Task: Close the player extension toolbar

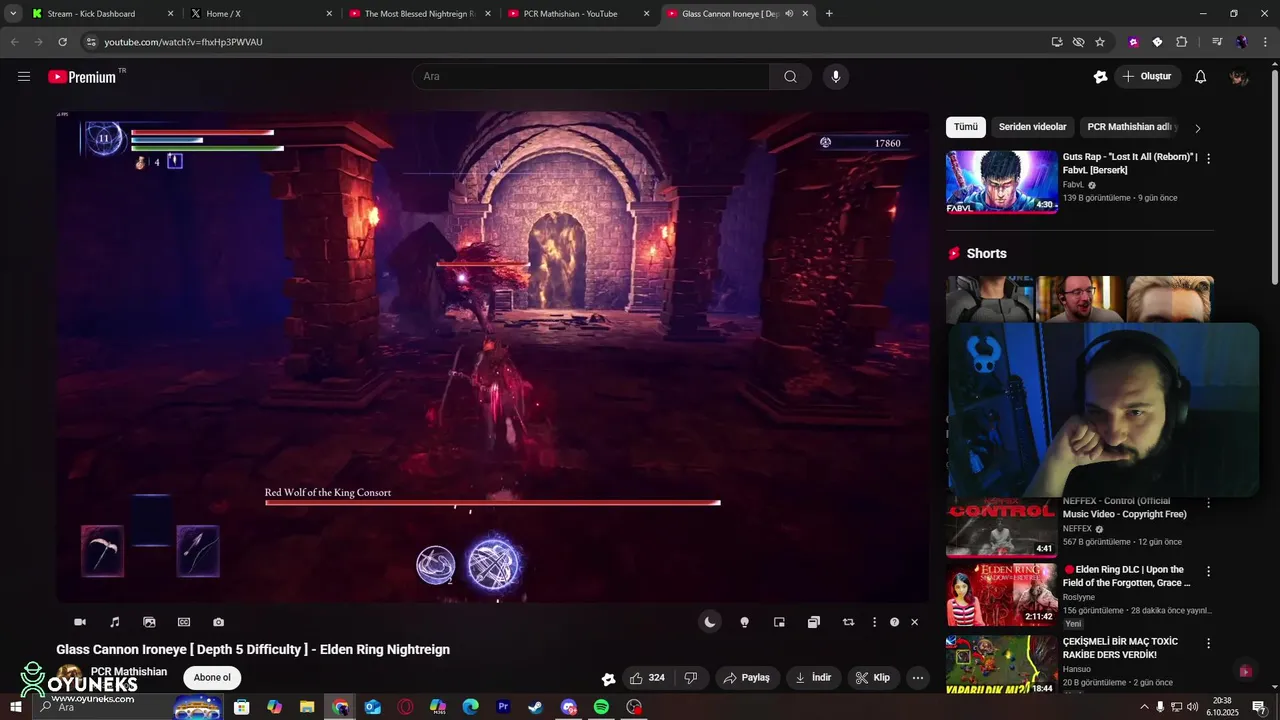Action: [914, 622]
